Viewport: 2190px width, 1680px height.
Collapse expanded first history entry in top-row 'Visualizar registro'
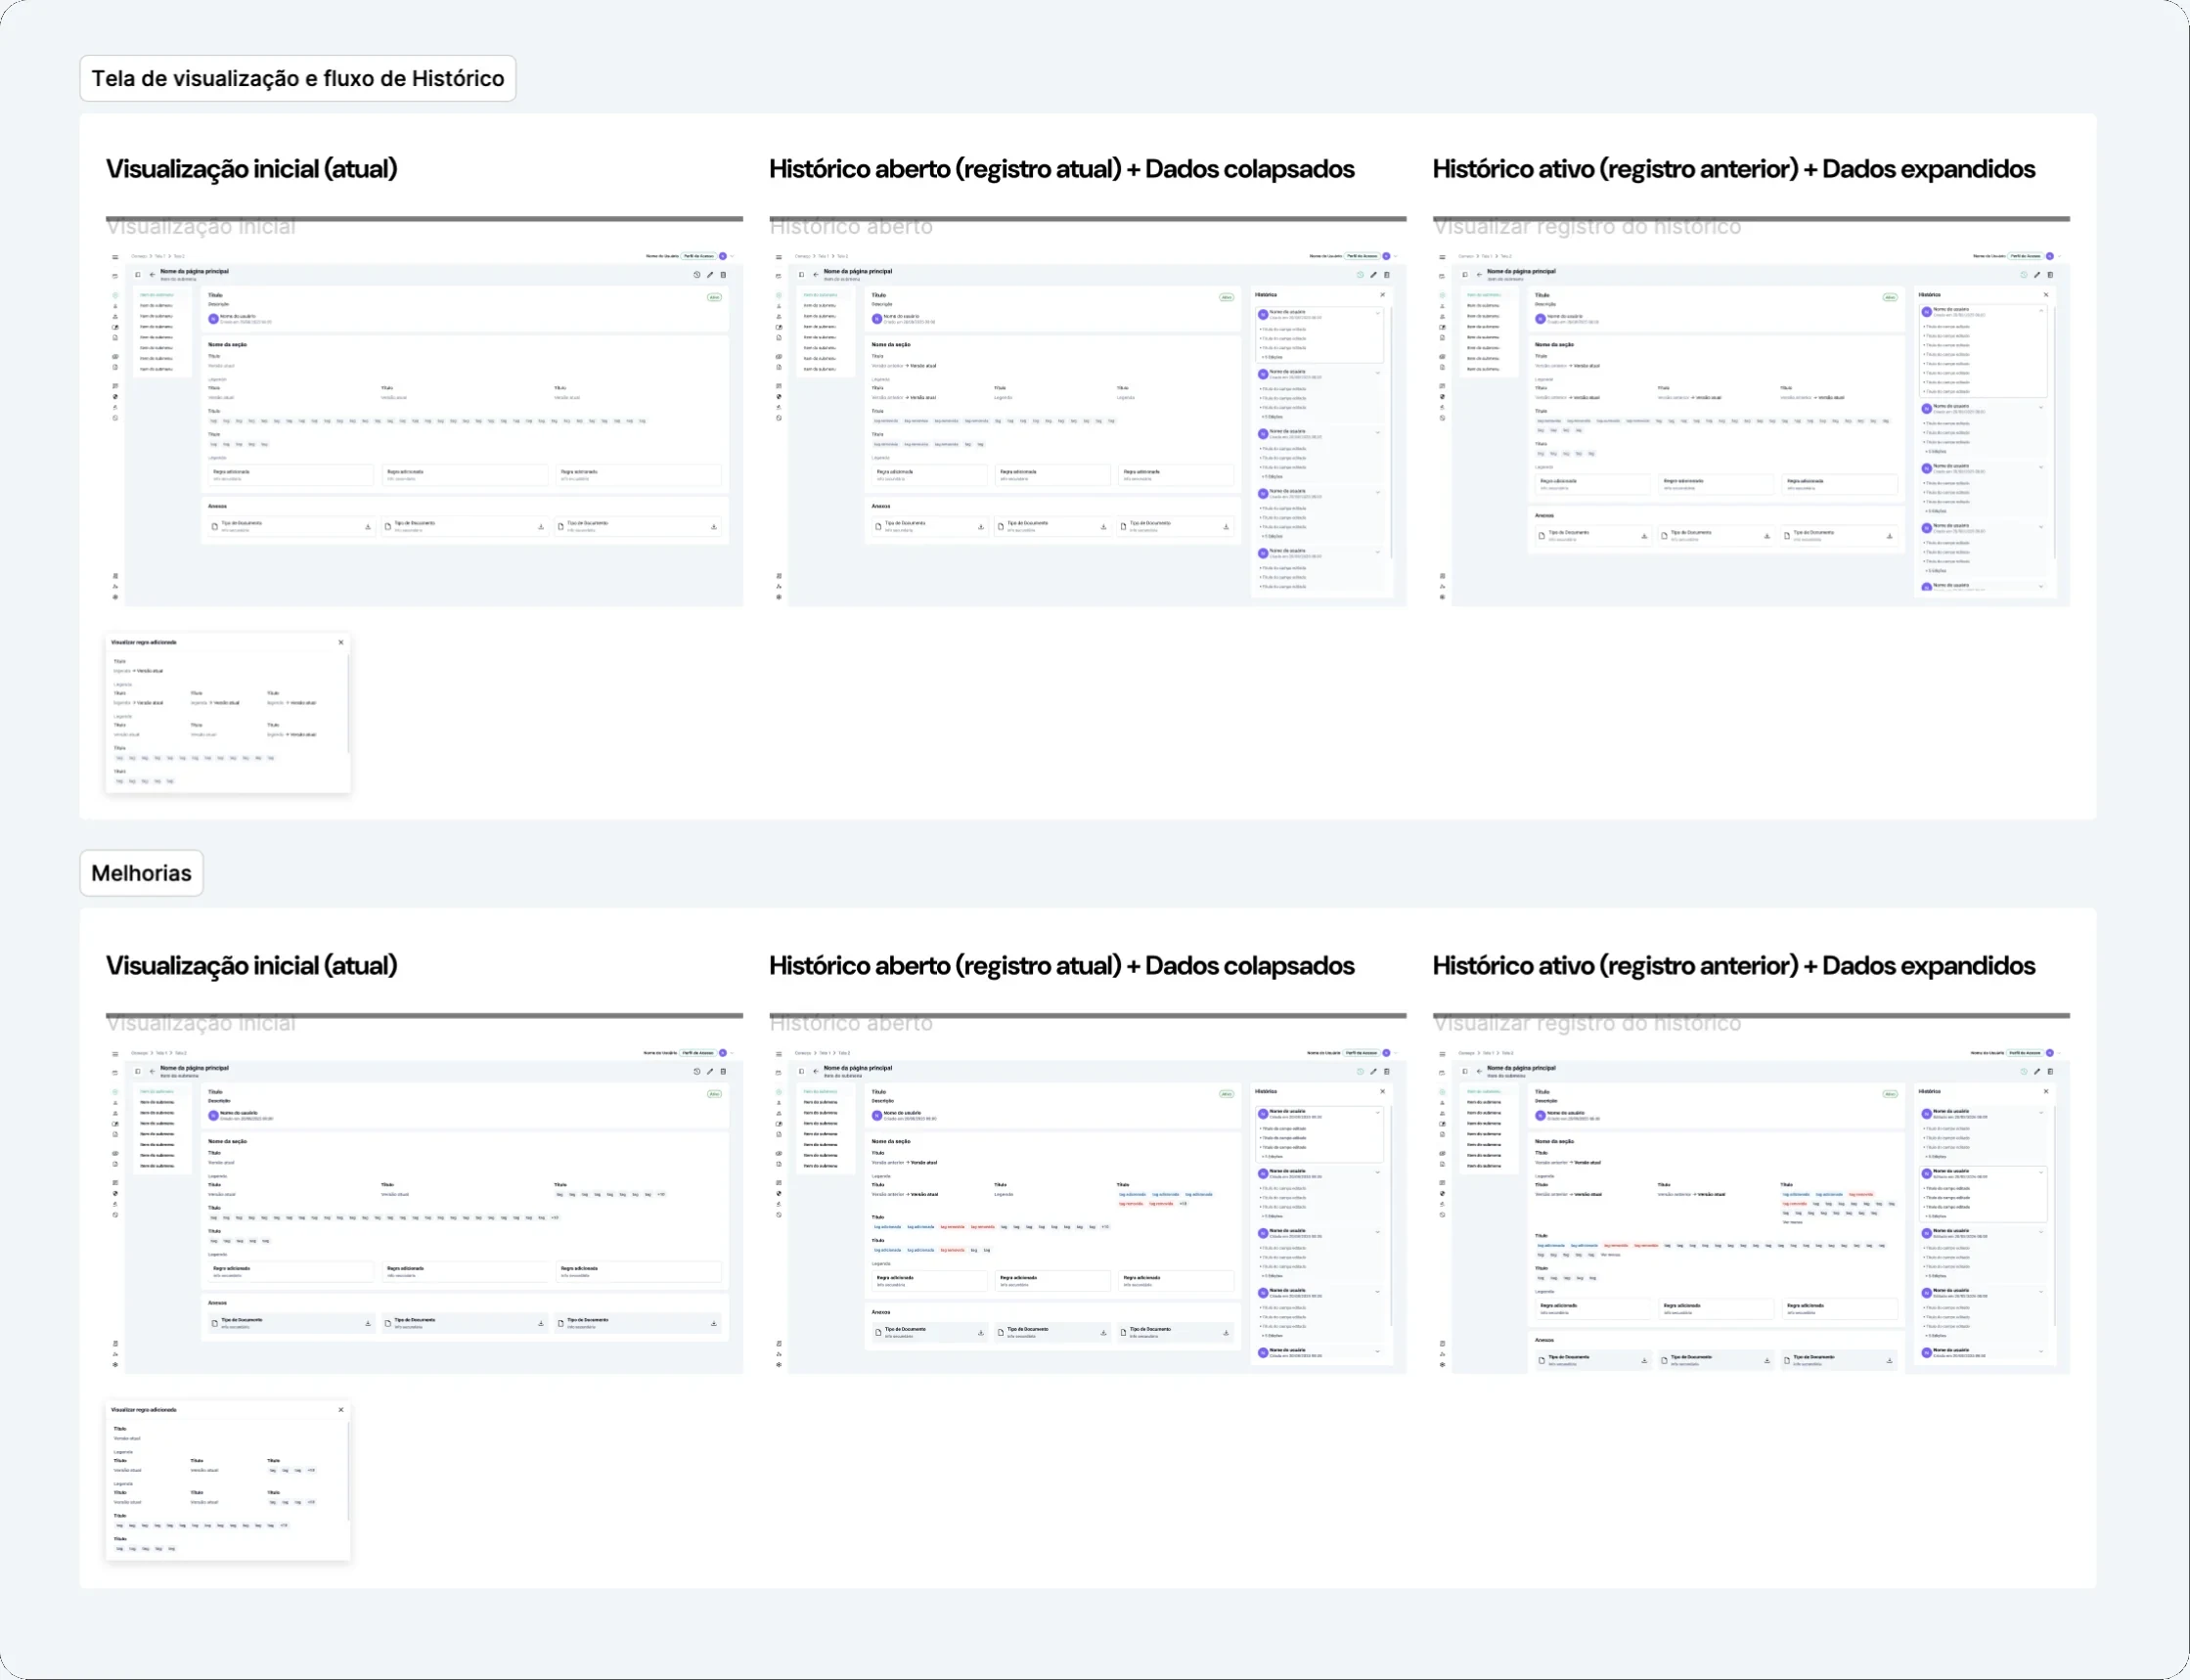pos(2041,310)
